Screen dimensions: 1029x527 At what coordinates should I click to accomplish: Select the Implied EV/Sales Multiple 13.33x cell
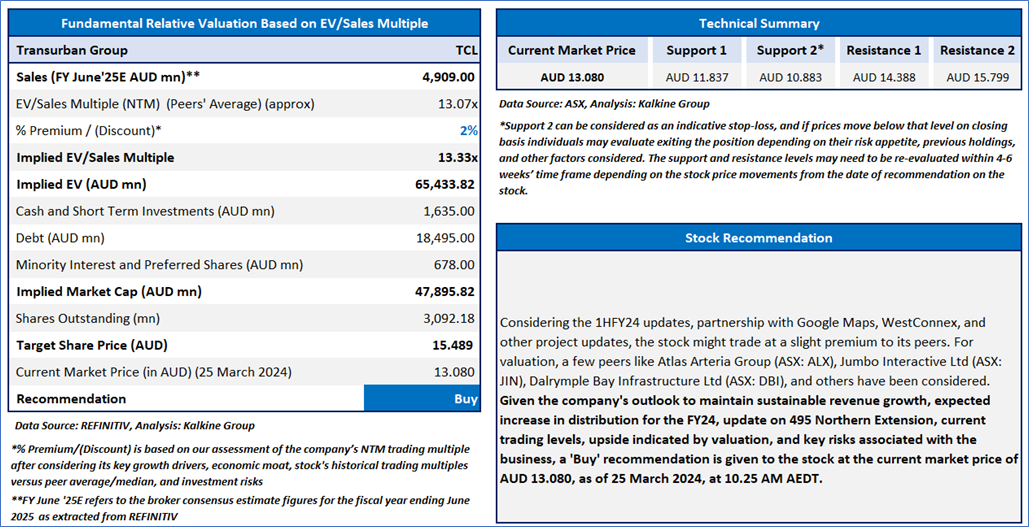coord(453,158)
